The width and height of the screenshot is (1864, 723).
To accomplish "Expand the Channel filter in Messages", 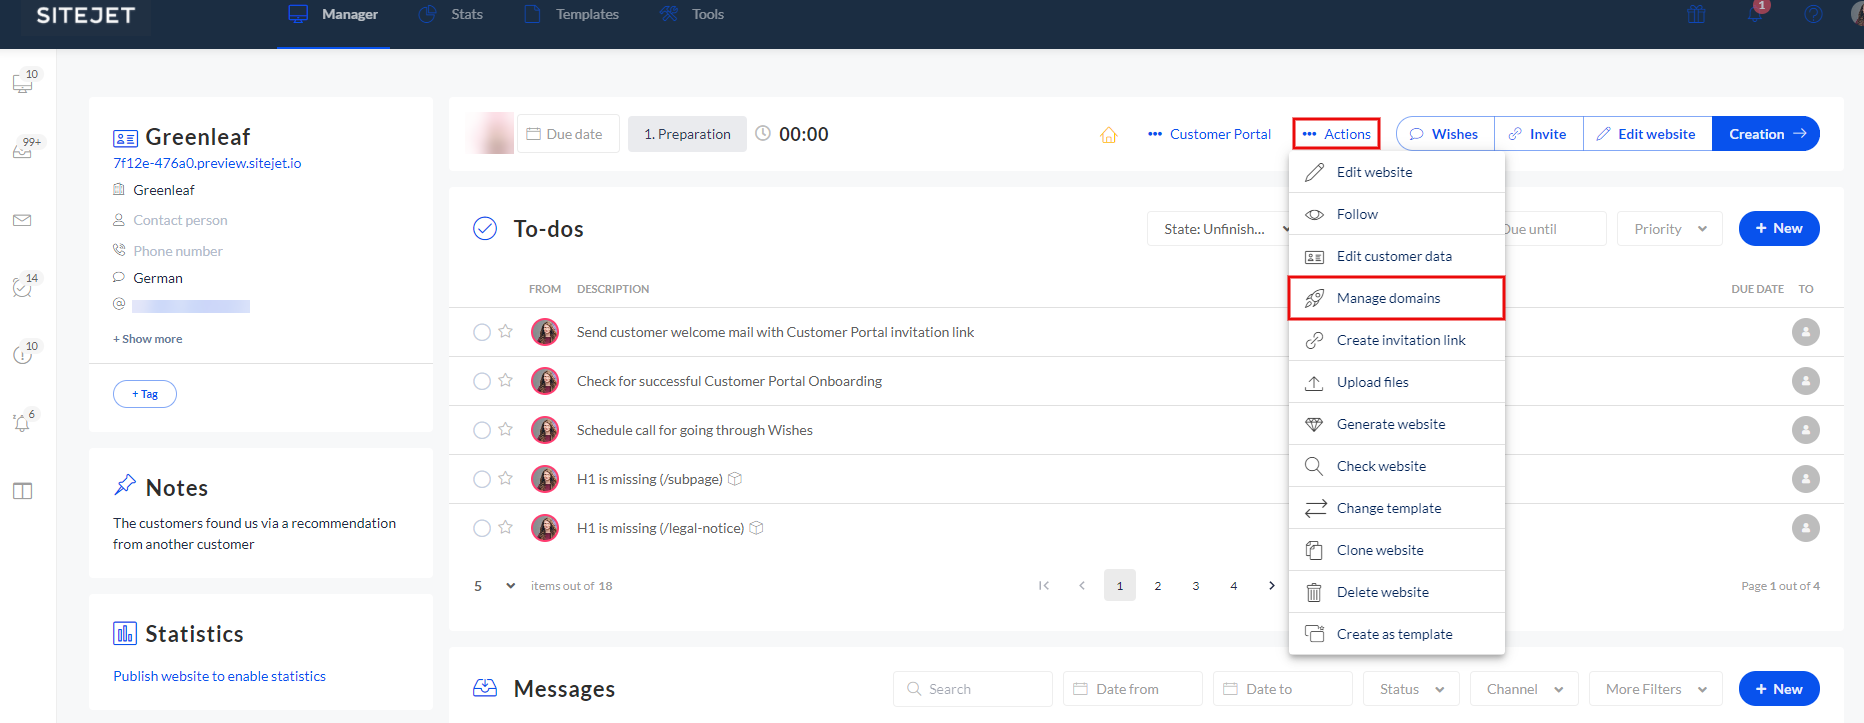I will (x=1524, y=689).
